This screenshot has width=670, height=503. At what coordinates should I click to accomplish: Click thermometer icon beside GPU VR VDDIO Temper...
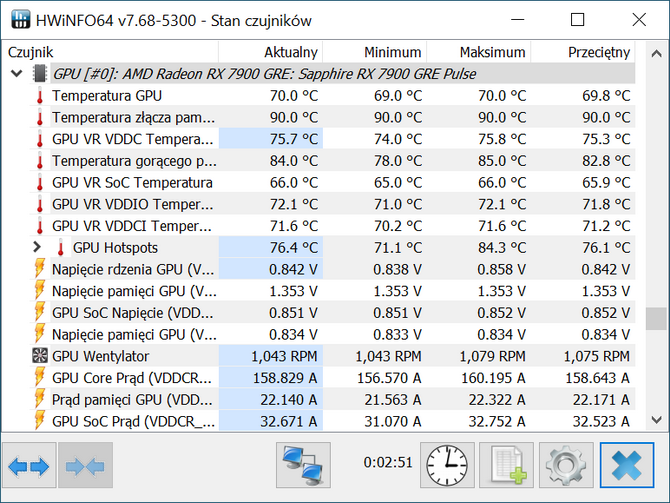tap(40, 204)
